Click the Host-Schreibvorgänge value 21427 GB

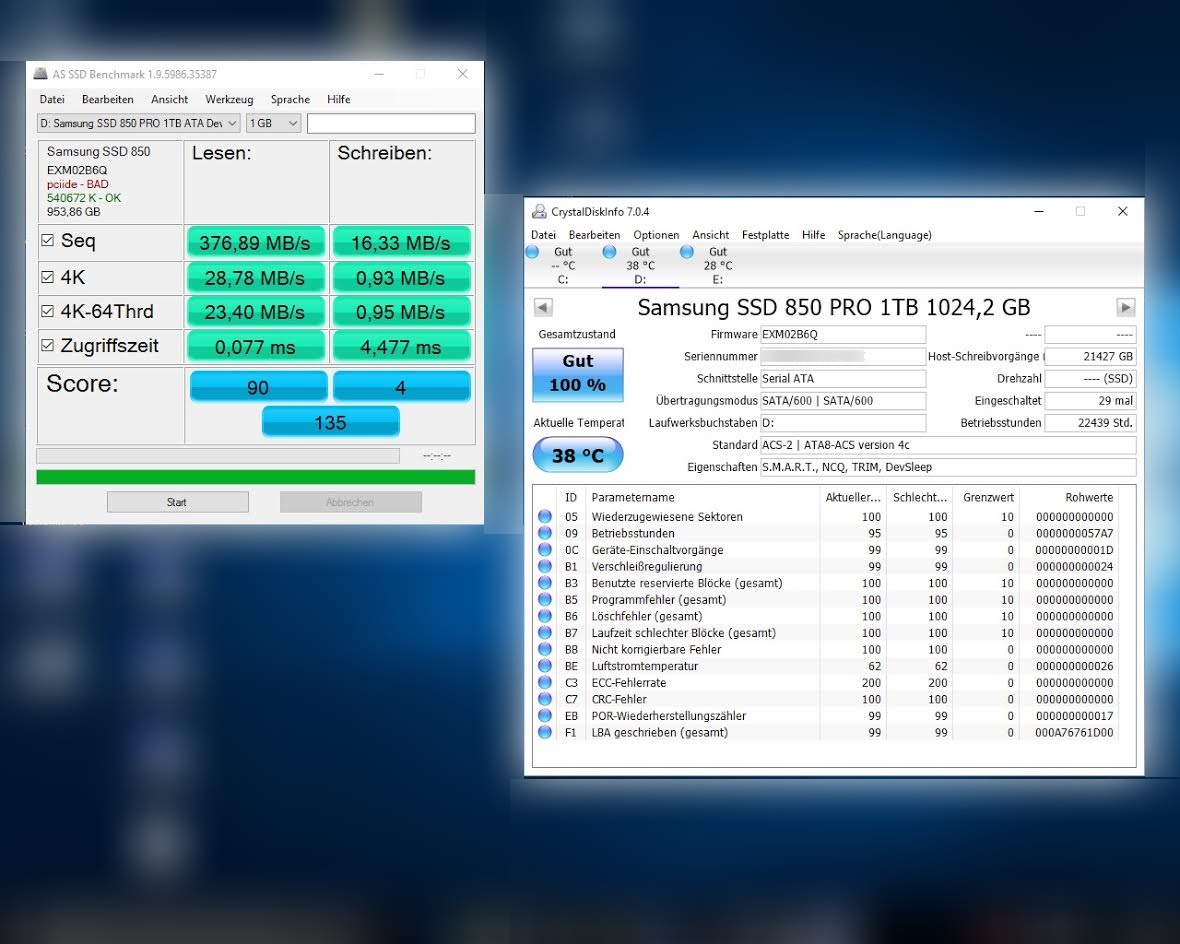(x=1090, y=356)
